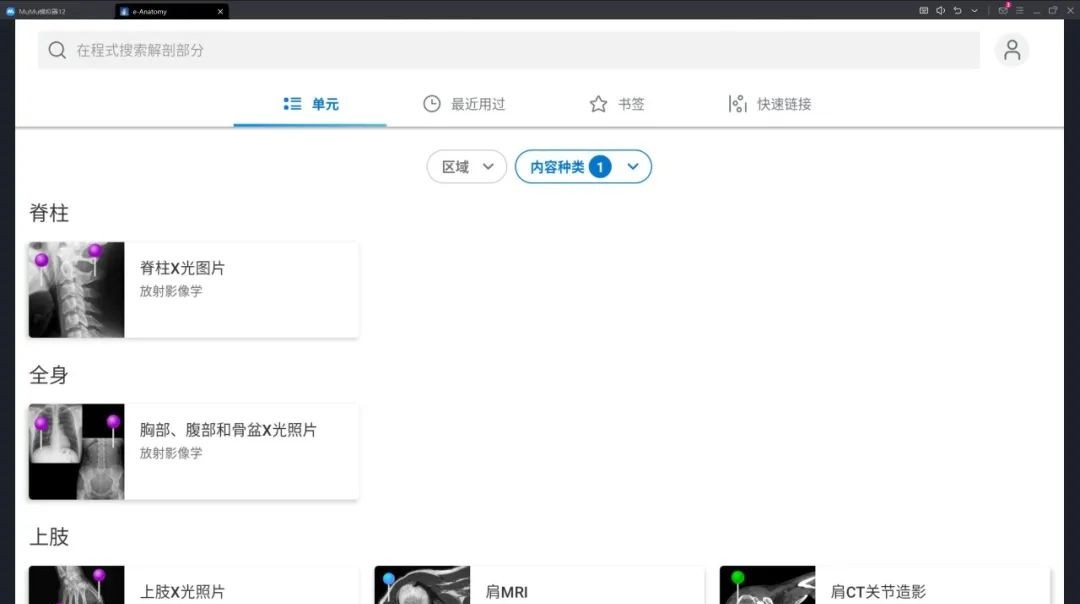This screenshot has width=1080, height=604.
Task: Expand the 内容种类 filter dropdown
Action: [583, 167]
